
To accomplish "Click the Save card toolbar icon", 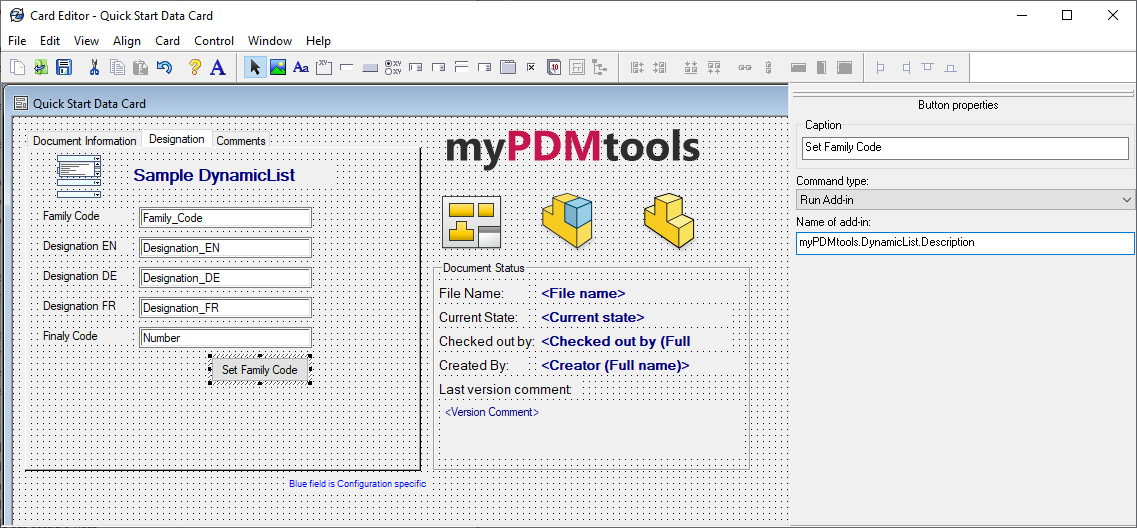I will [64, 67].
